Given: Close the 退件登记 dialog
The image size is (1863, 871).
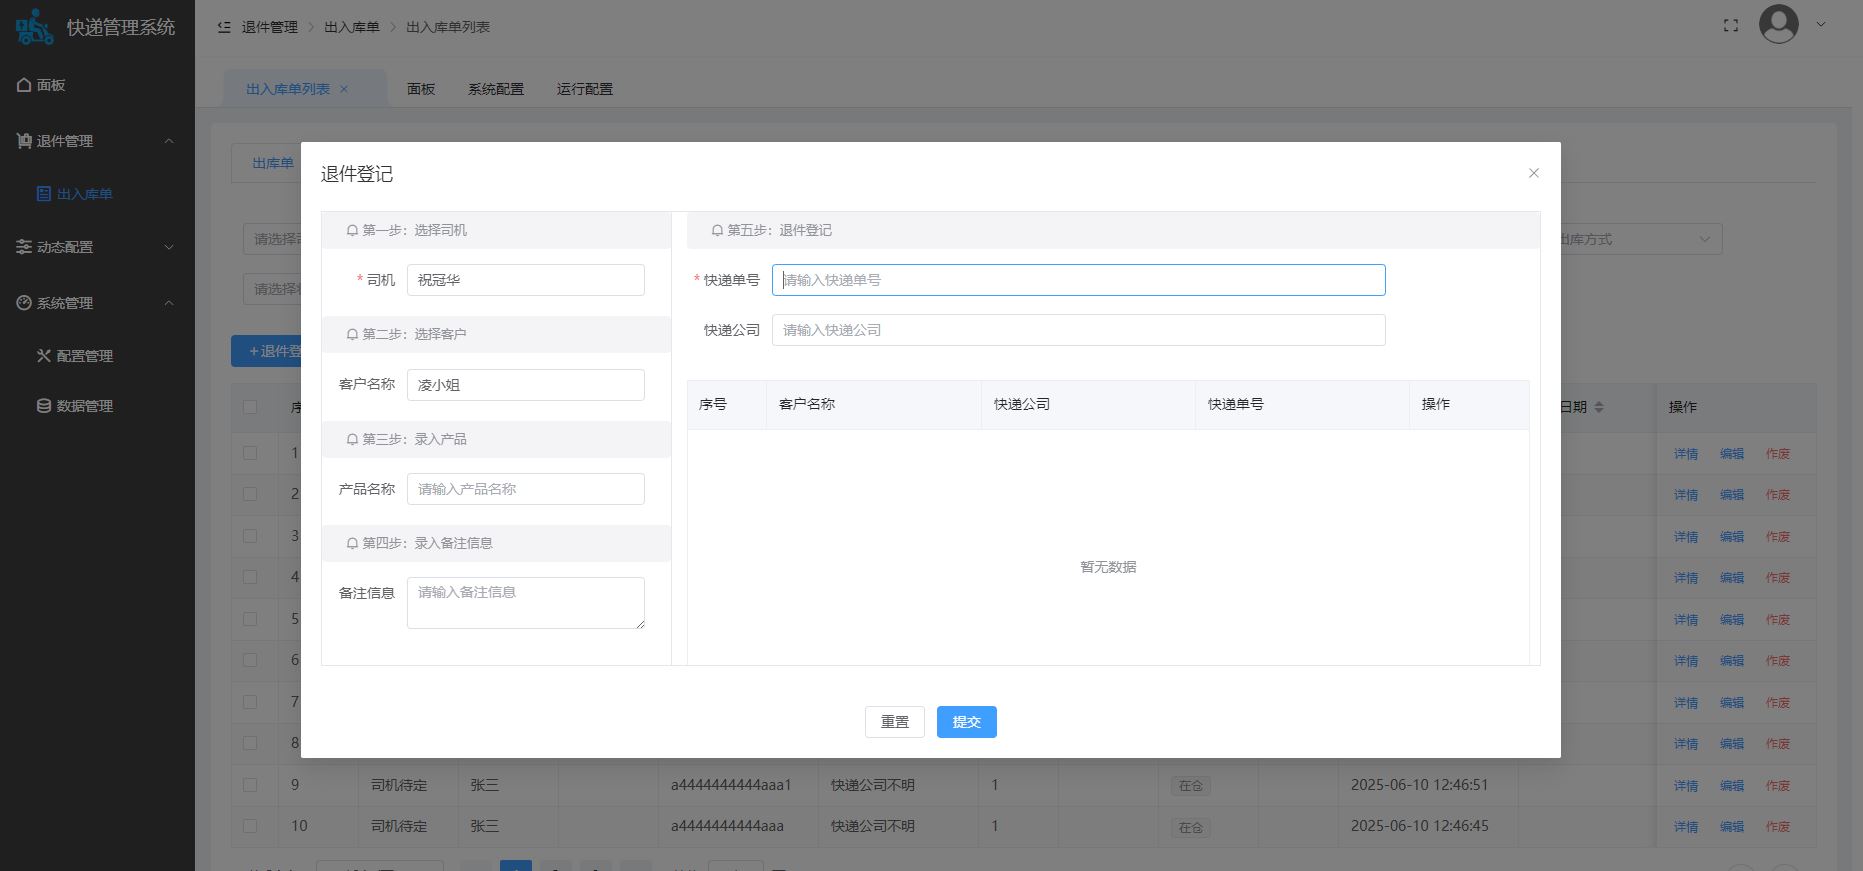Looking at the screenshot, I should tap(1533, 173).
